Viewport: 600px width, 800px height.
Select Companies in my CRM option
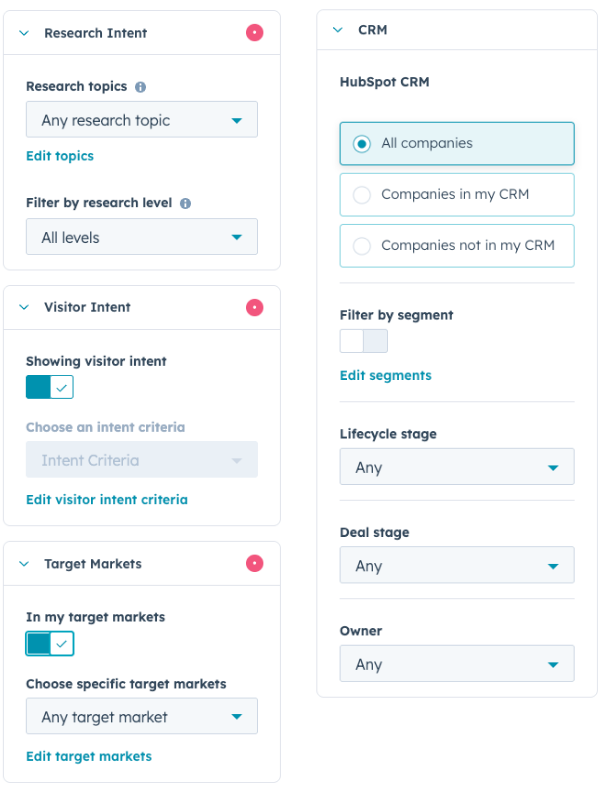[457, 194]
